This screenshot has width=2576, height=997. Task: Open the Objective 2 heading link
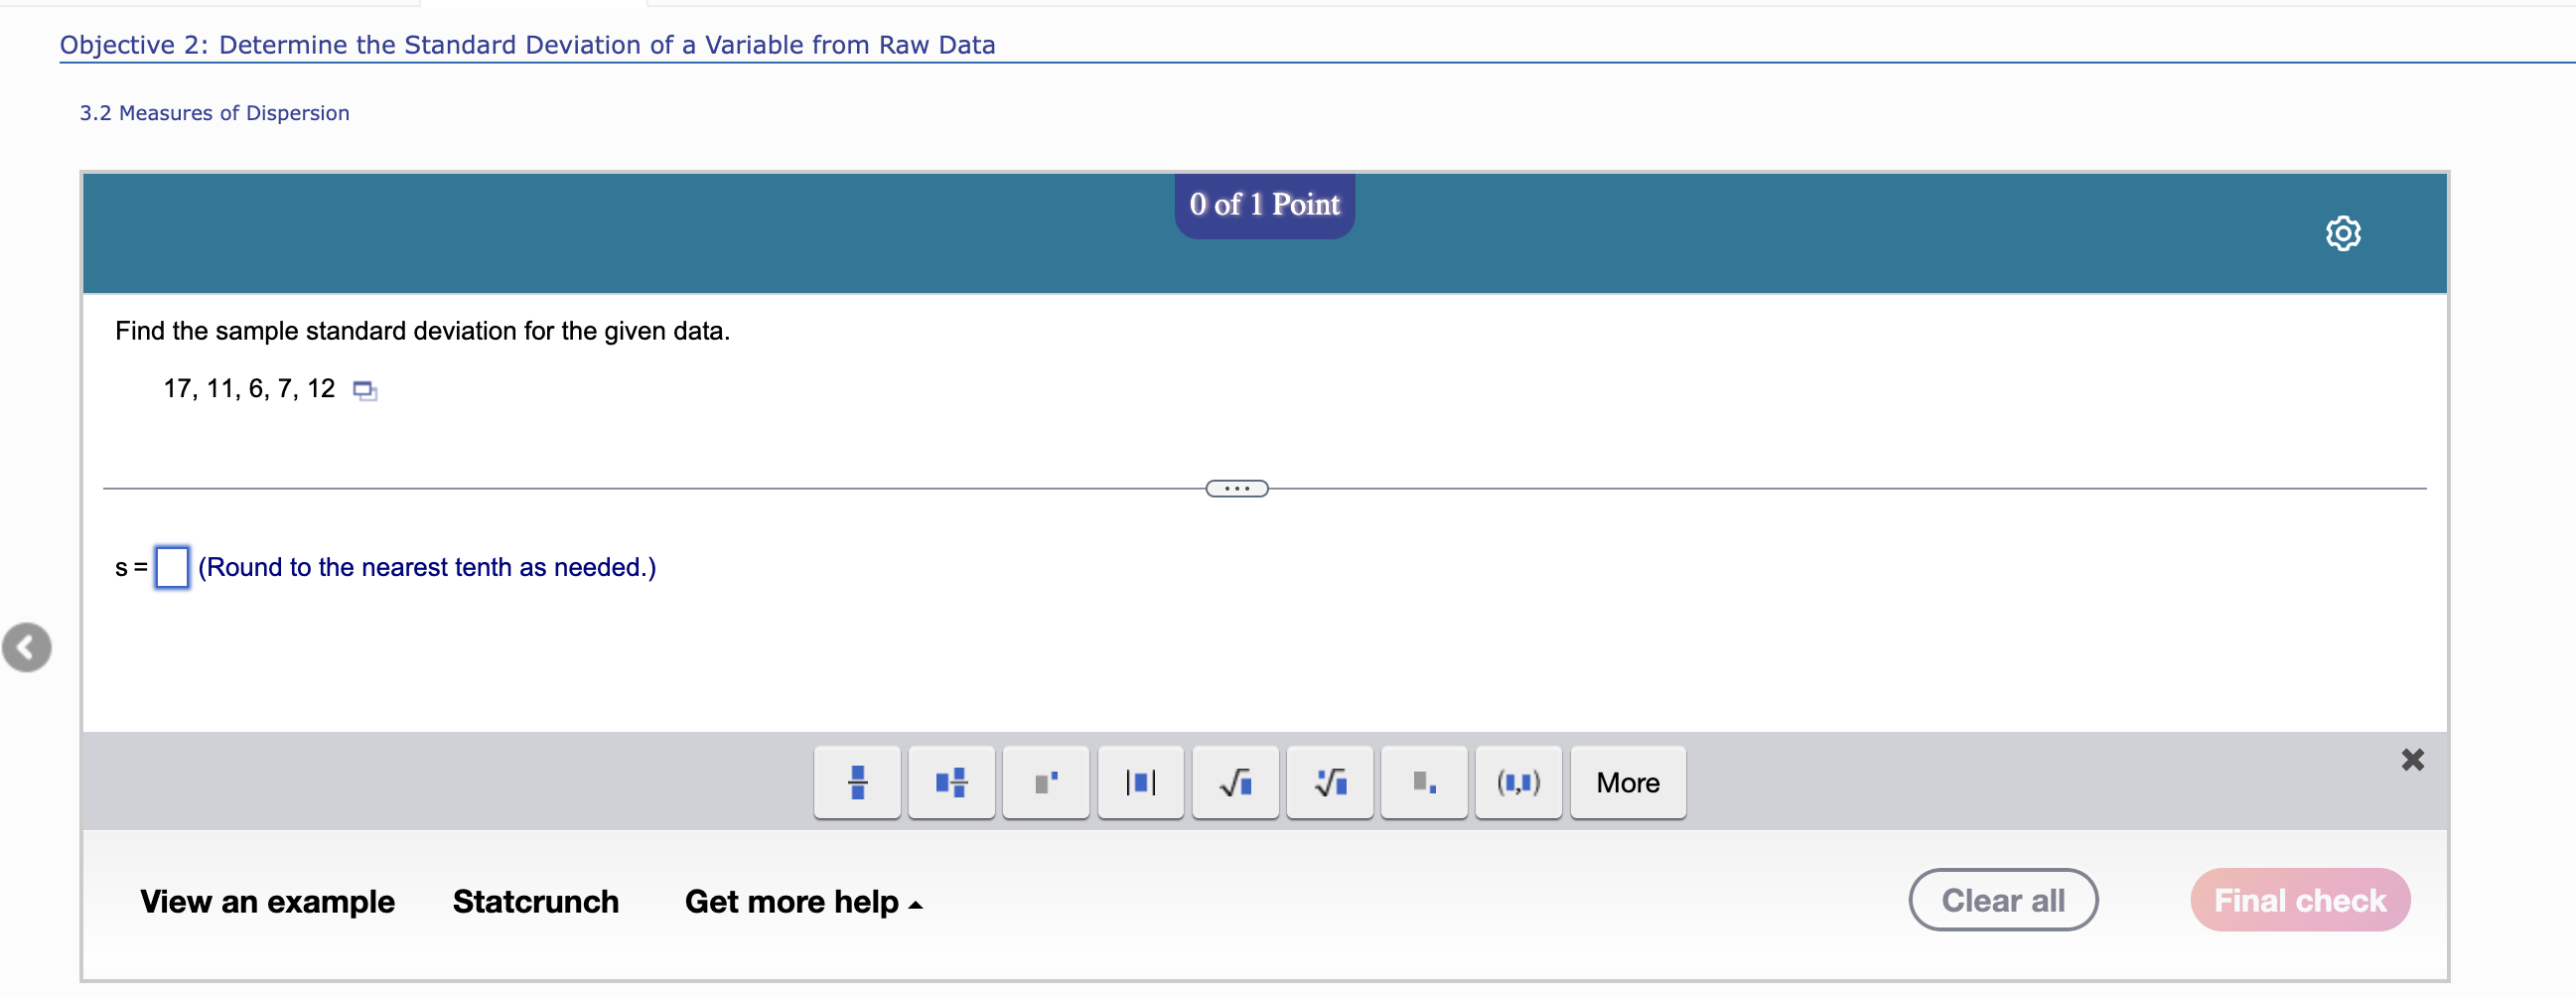tap(527, 45)
